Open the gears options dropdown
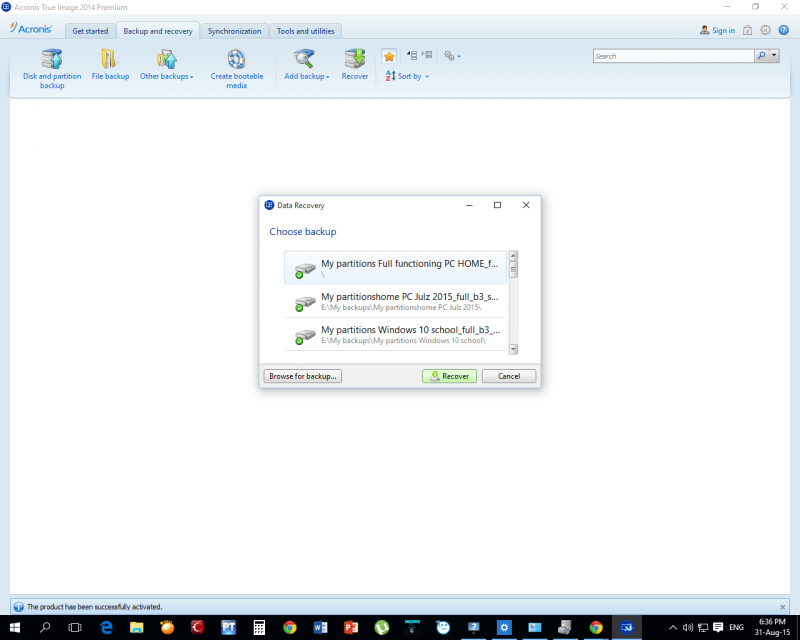800x640 pixels. coord(452,56)
